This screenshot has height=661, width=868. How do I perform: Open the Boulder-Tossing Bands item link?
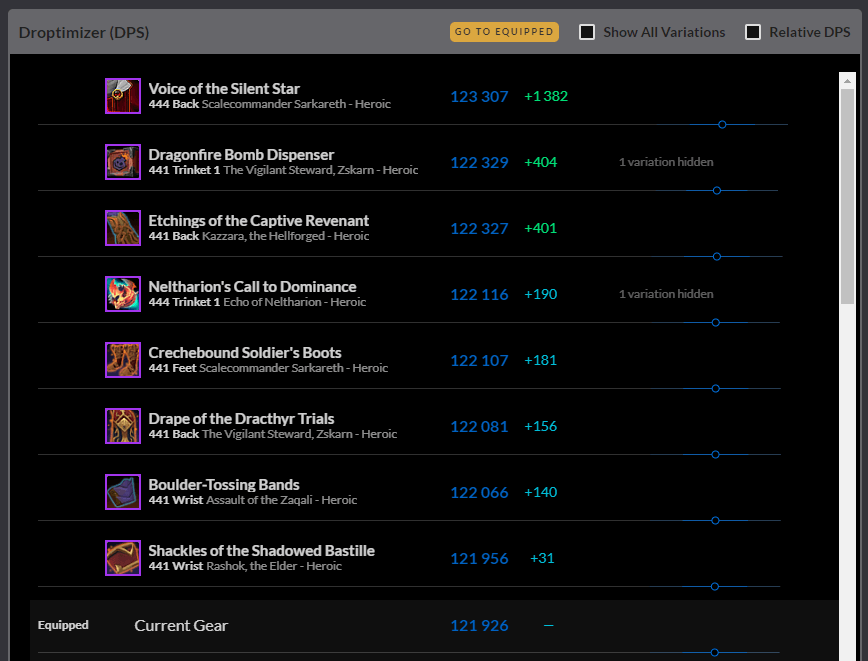224,485
